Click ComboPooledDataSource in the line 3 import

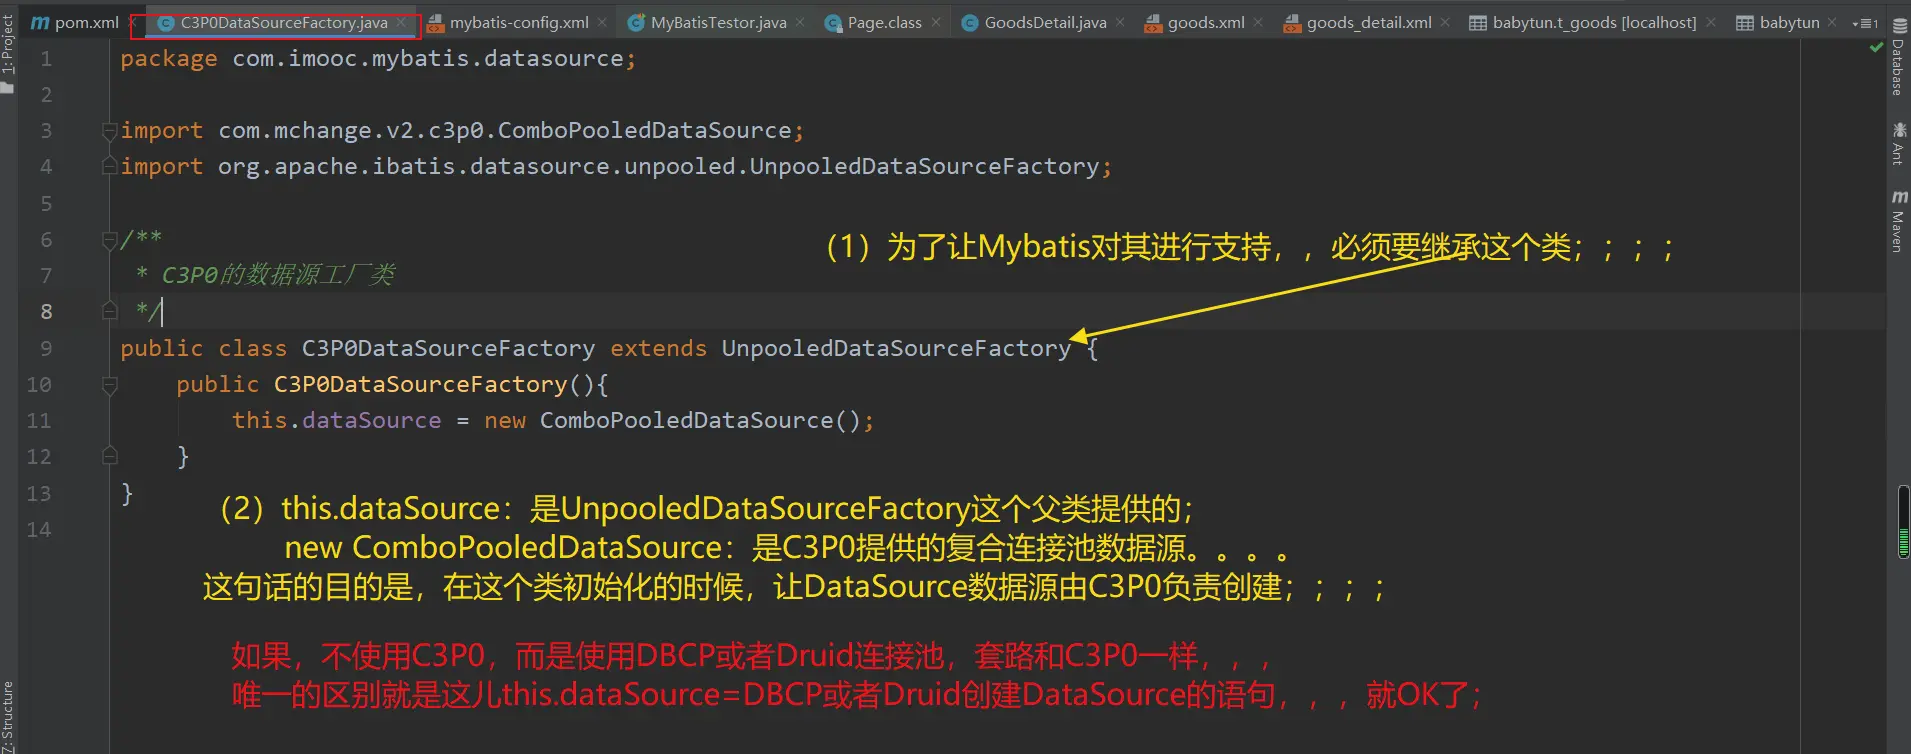pos(645,131)
